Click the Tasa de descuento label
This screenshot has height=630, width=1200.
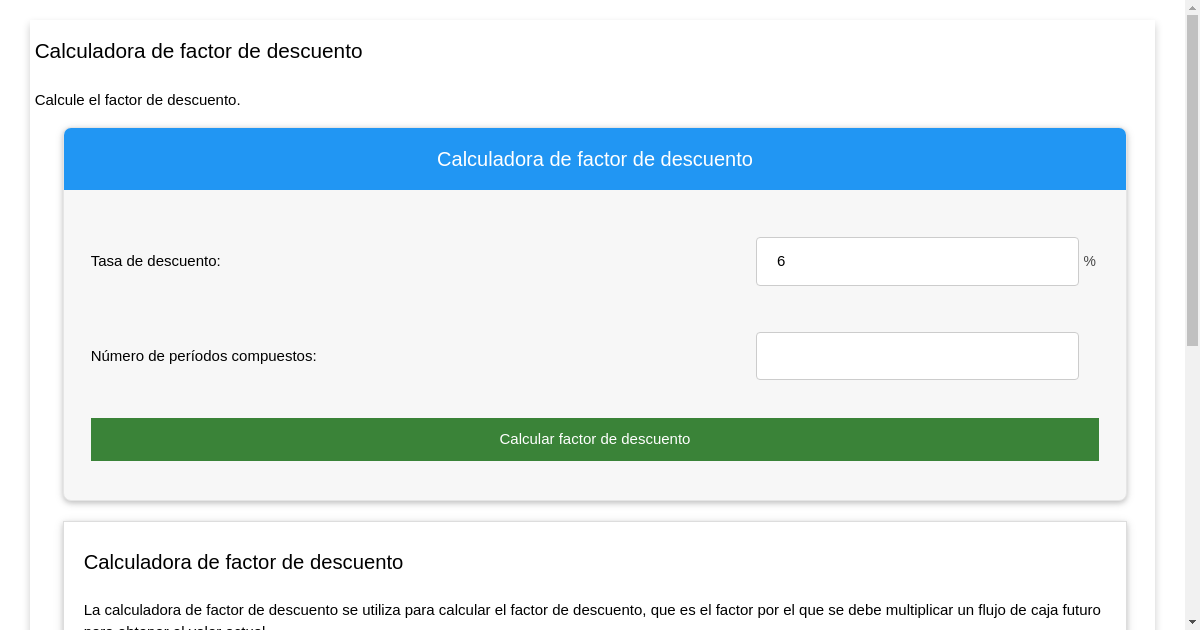pos(155,261)
